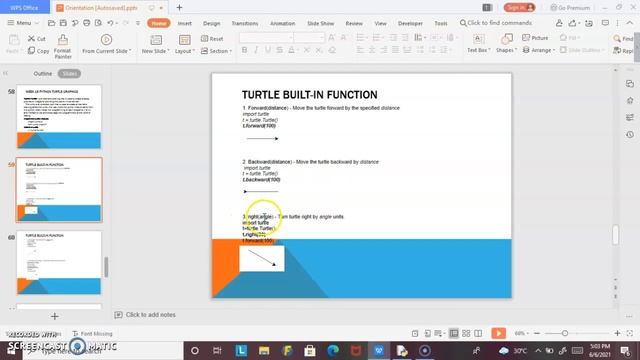Expand the Section dropdown
The image size is (640, 360).
pos(216,51)
